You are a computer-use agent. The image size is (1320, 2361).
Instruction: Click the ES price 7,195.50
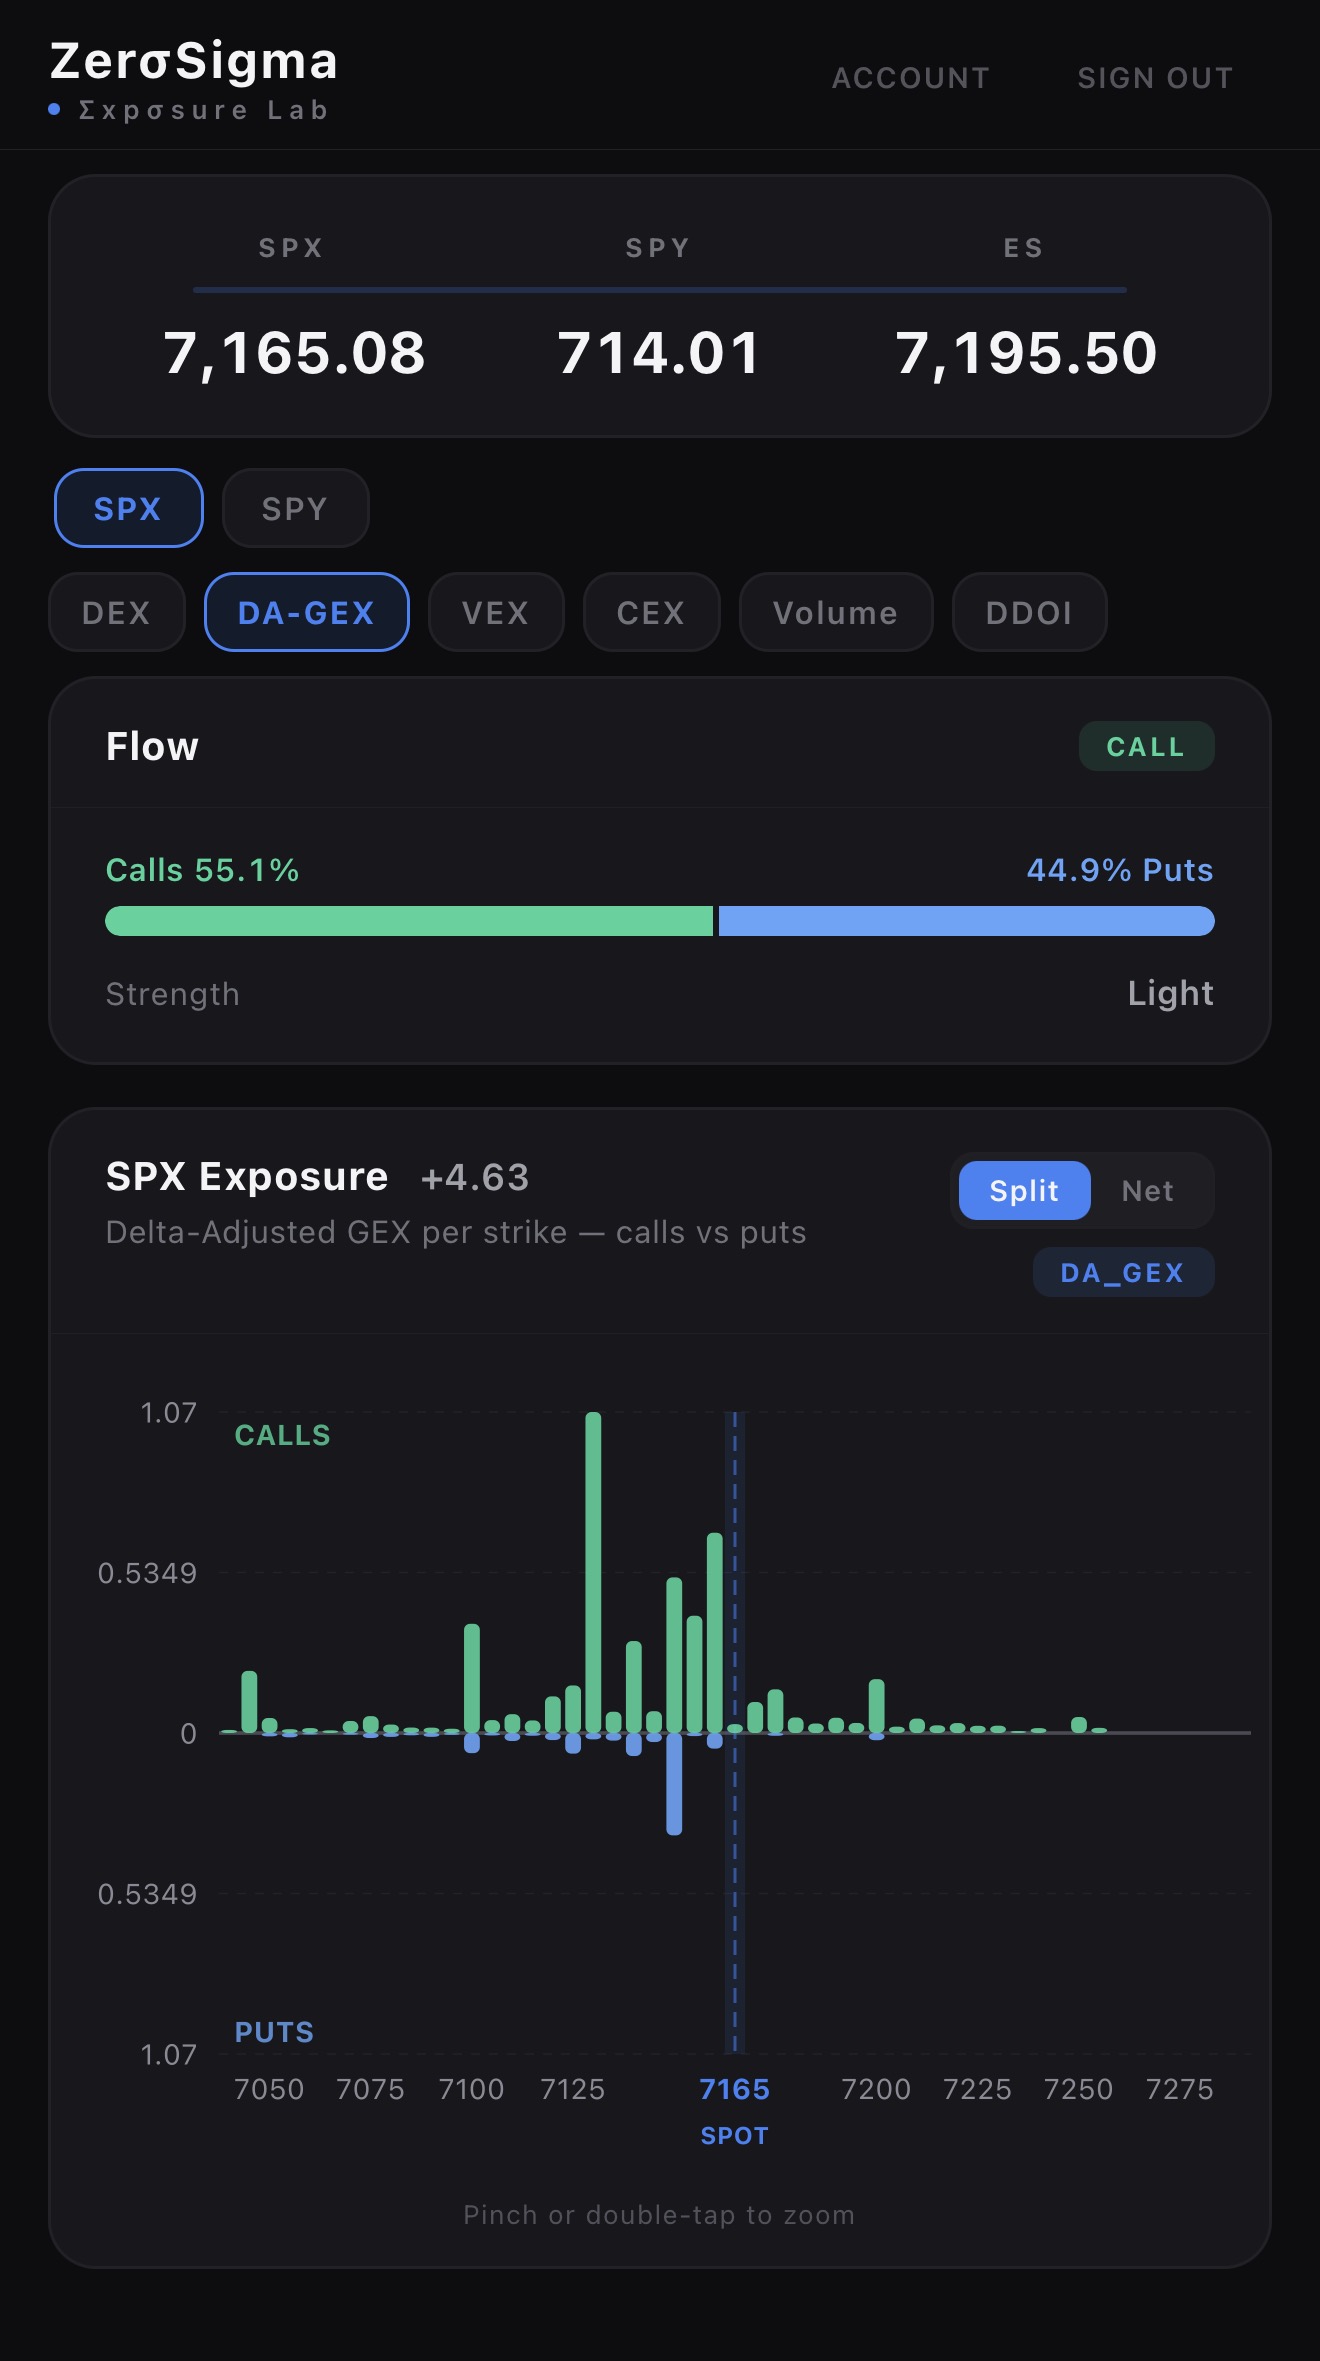click(1026, 353)
